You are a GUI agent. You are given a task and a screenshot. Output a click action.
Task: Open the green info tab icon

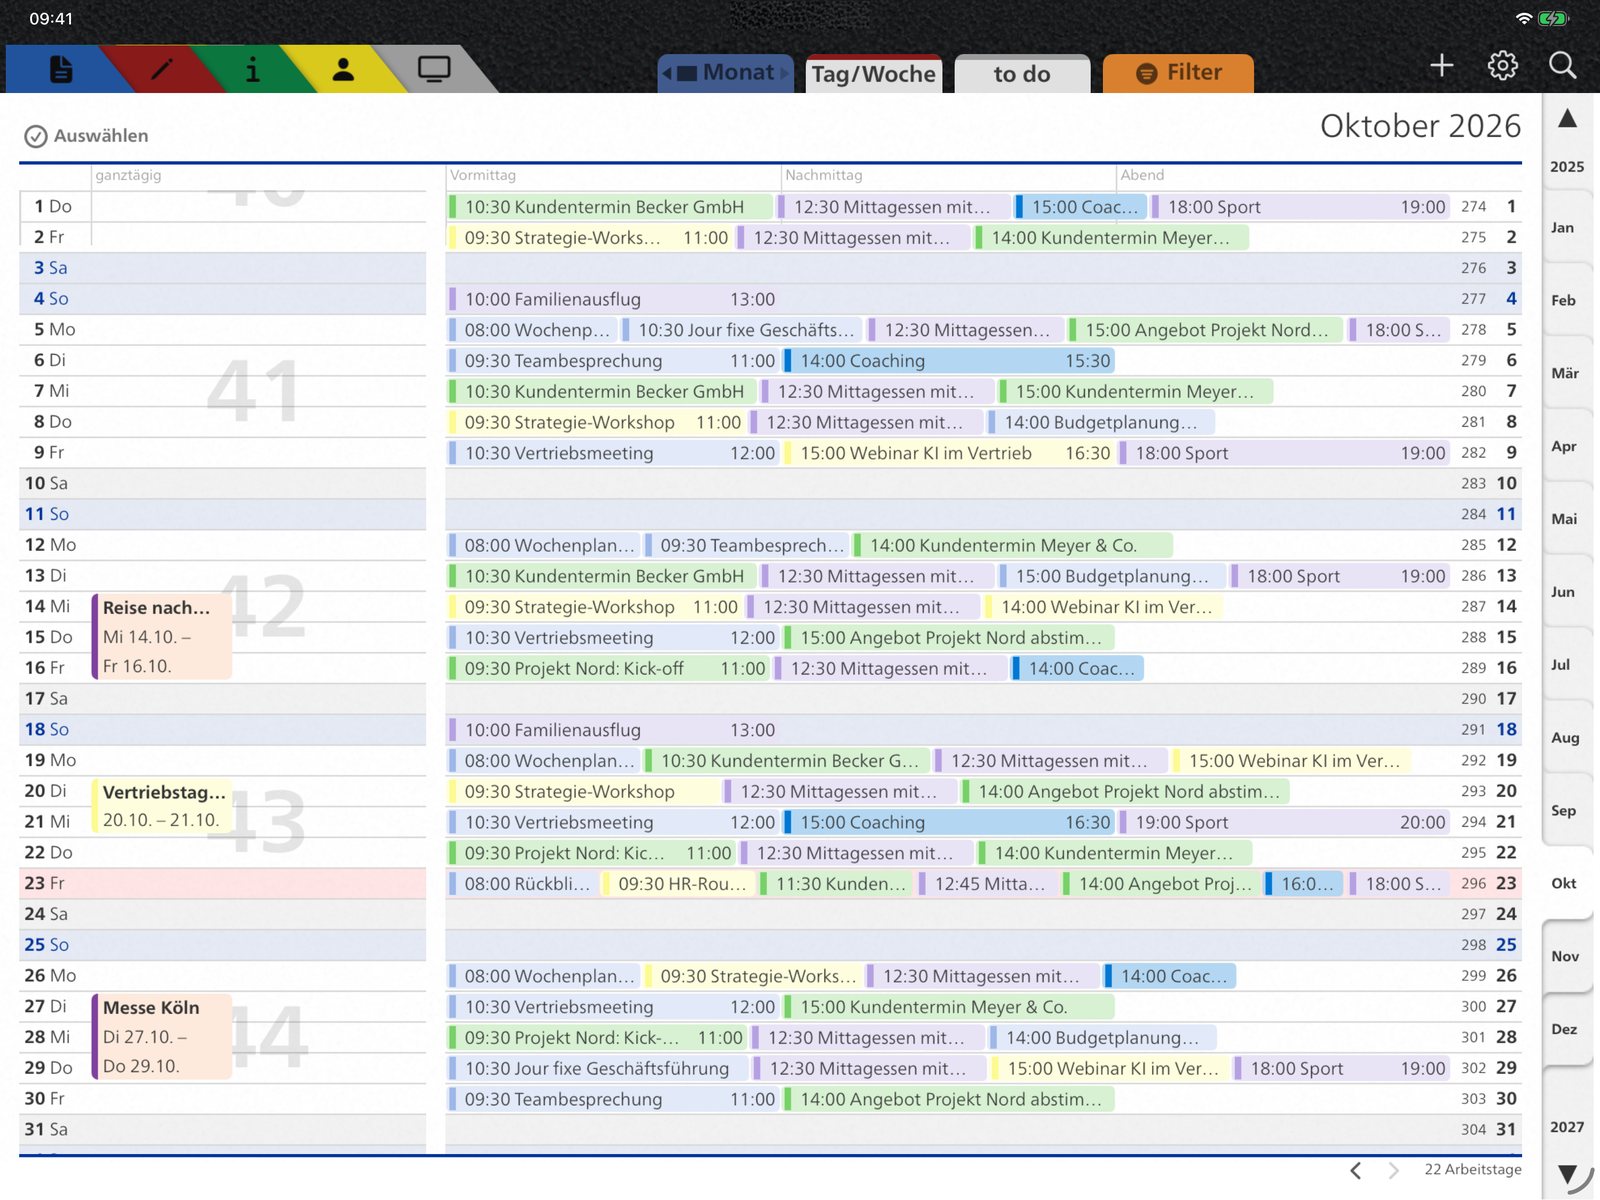pos(252,69)
